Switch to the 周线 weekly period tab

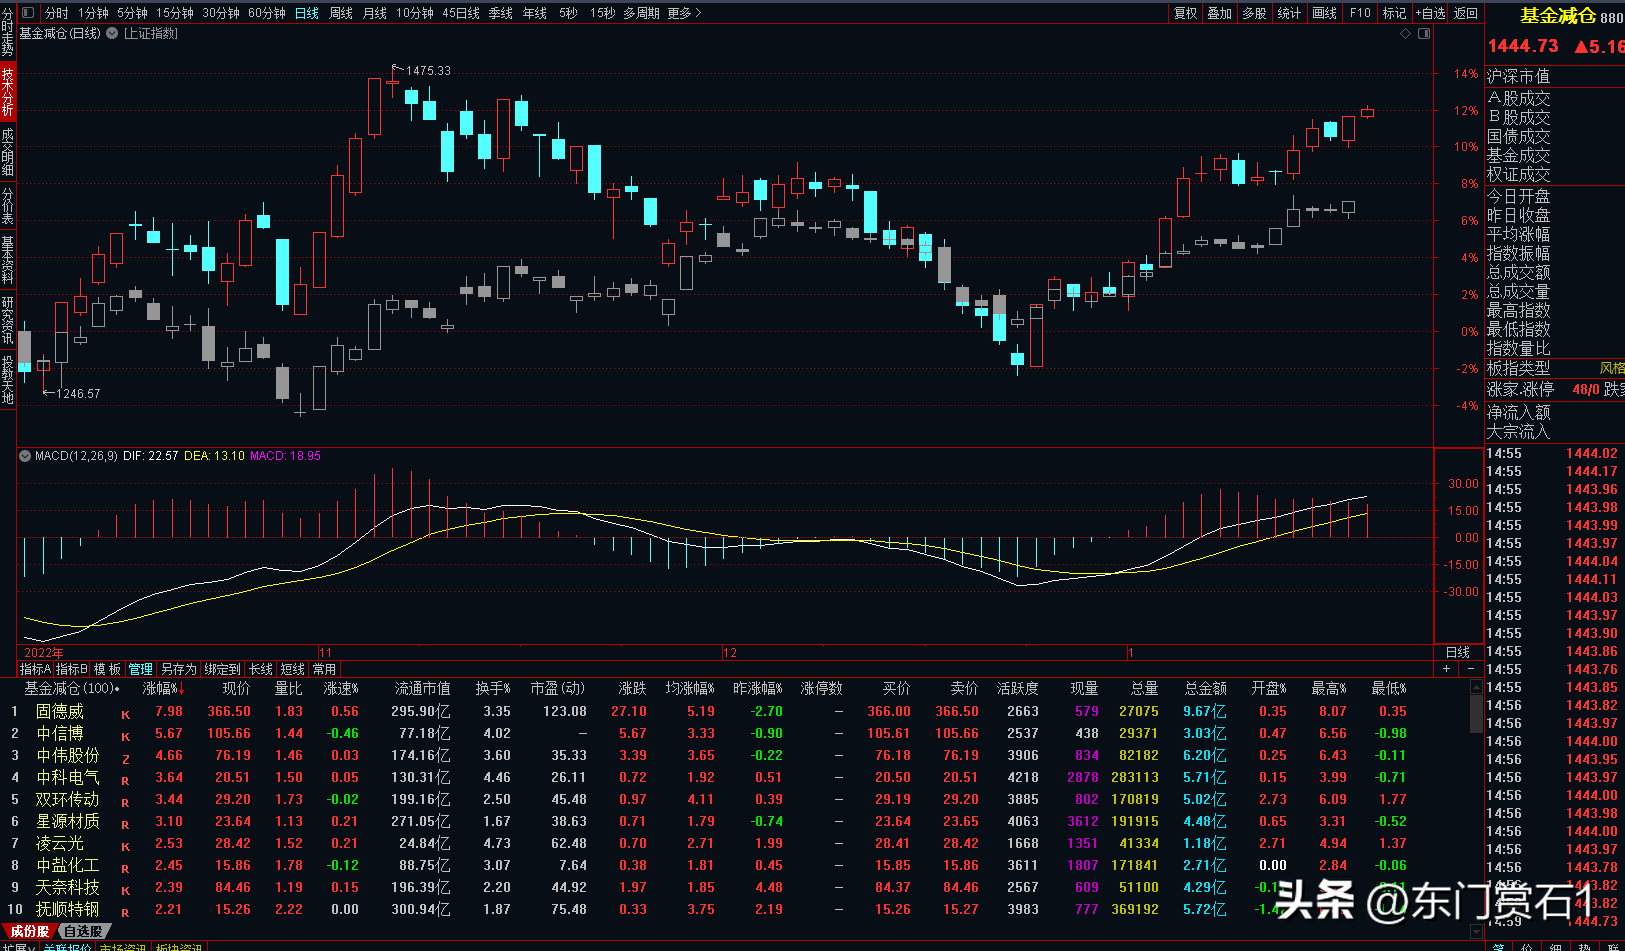pos(341,13)
